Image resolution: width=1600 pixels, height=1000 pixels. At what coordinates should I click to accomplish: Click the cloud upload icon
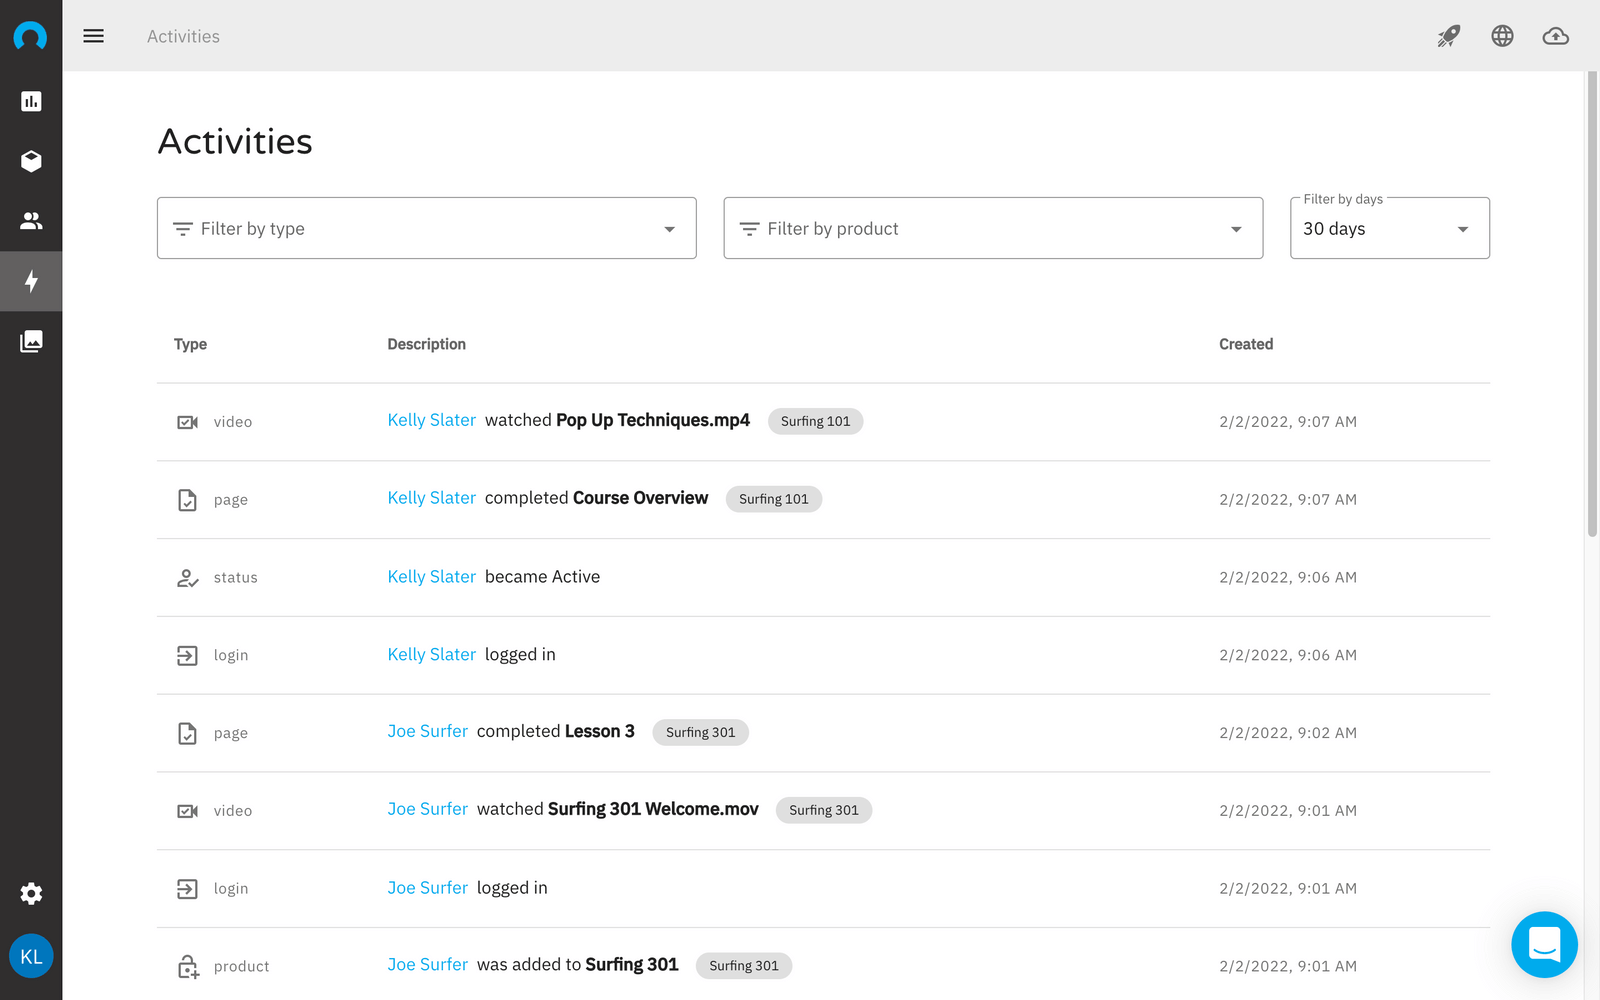pos(1555,36)
